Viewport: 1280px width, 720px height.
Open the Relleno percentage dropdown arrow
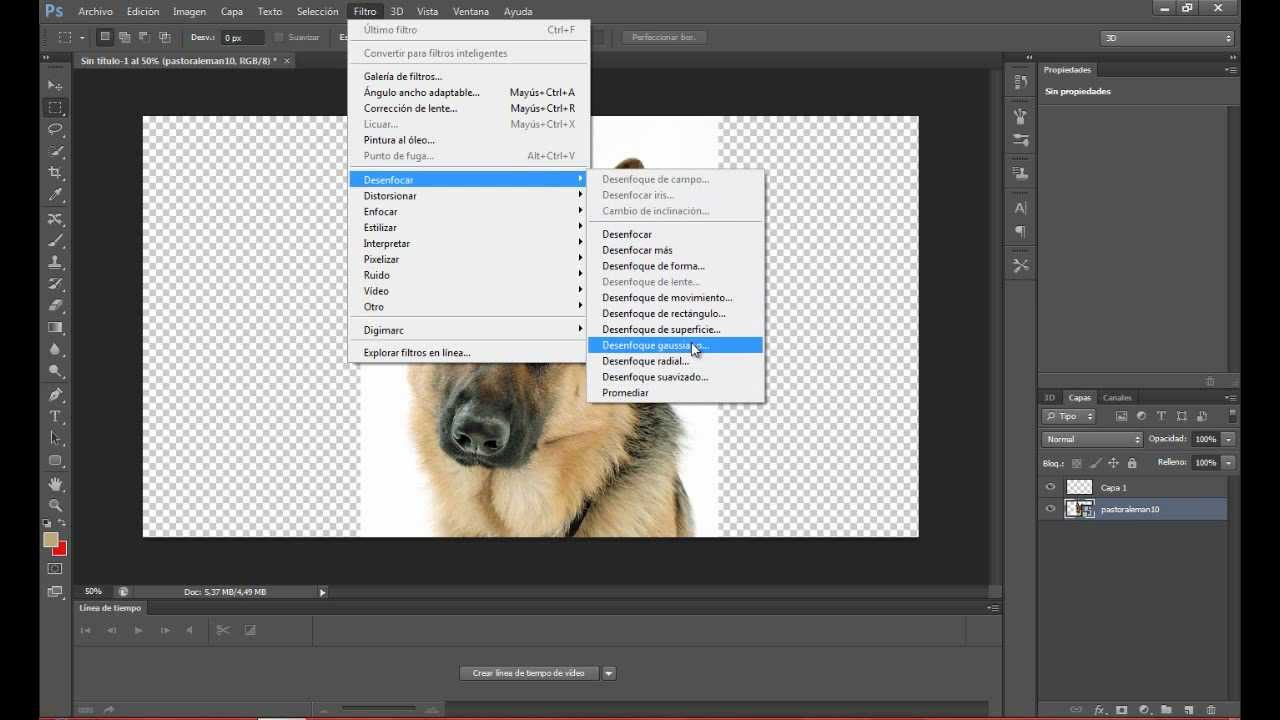(x=1229, y=463)
